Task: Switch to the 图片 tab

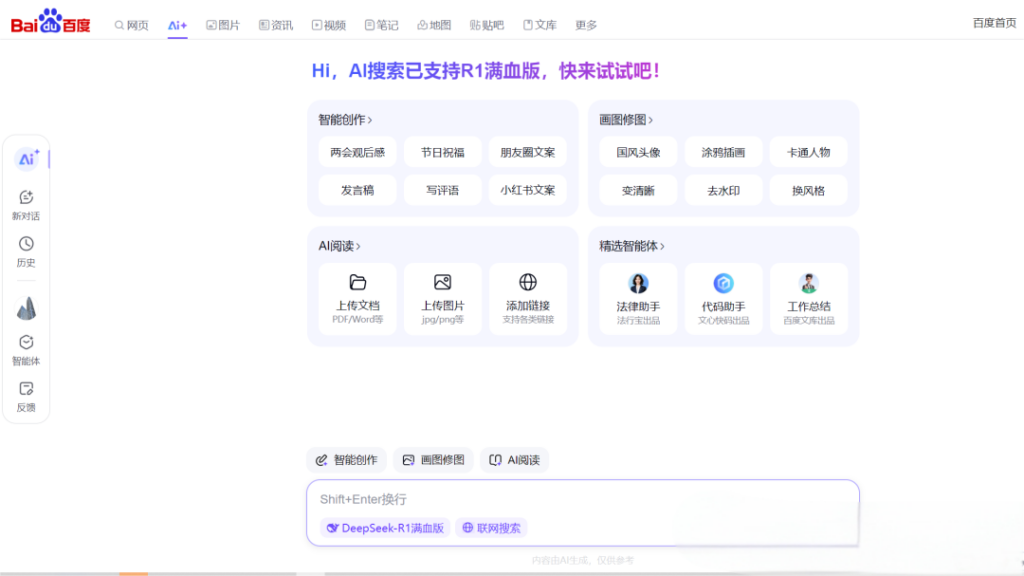Action: 222,25
